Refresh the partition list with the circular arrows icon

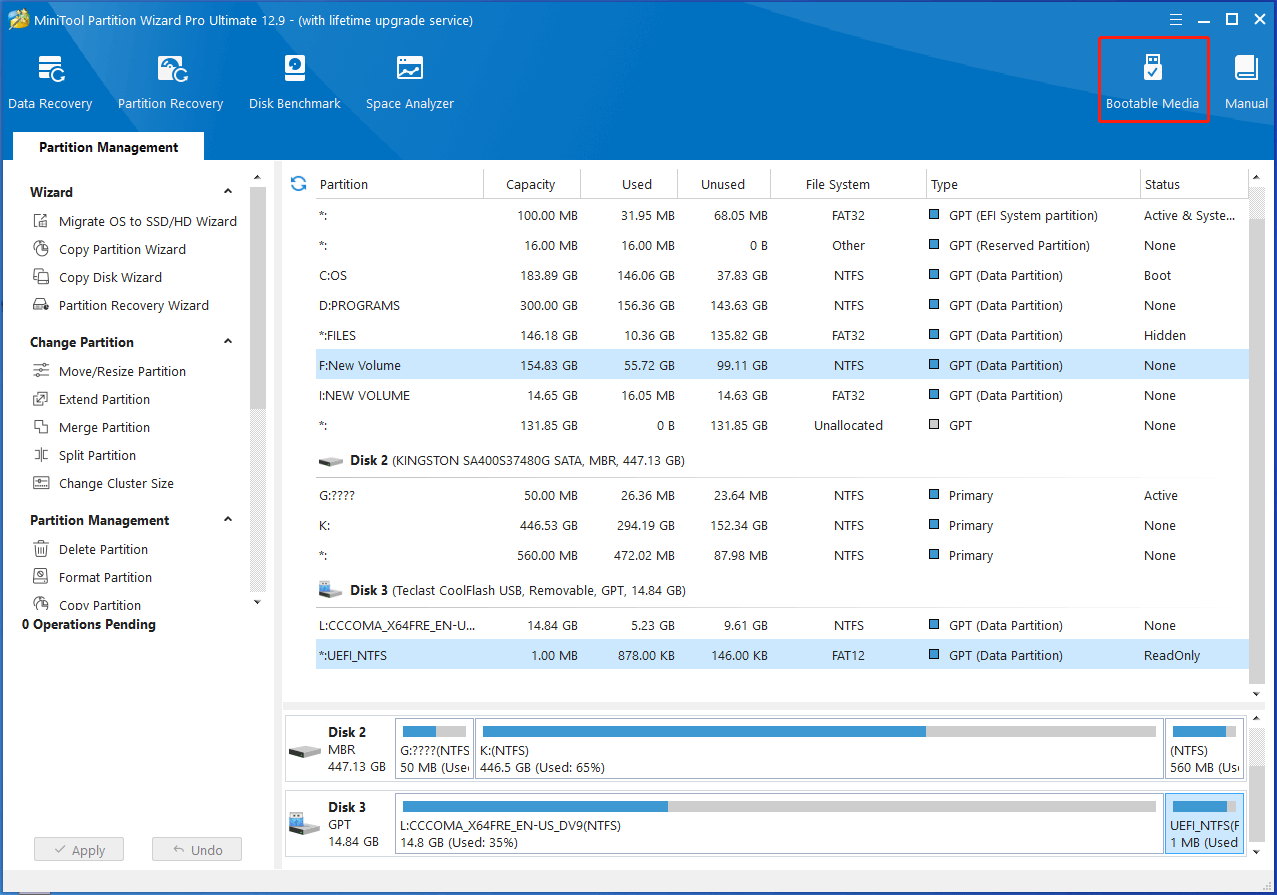point(298,184)
